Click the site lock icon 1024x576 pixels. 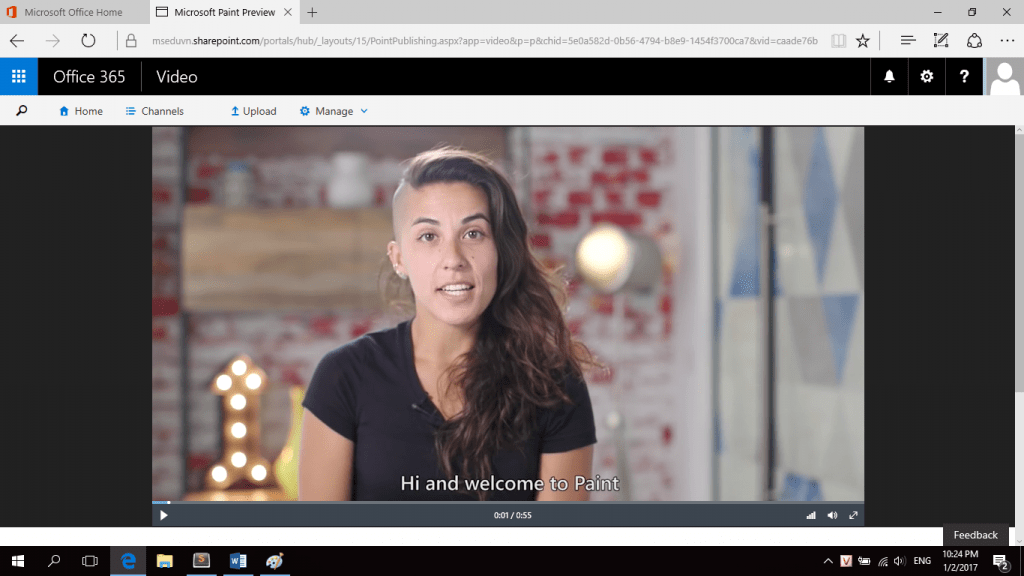[x=131, y=40]
